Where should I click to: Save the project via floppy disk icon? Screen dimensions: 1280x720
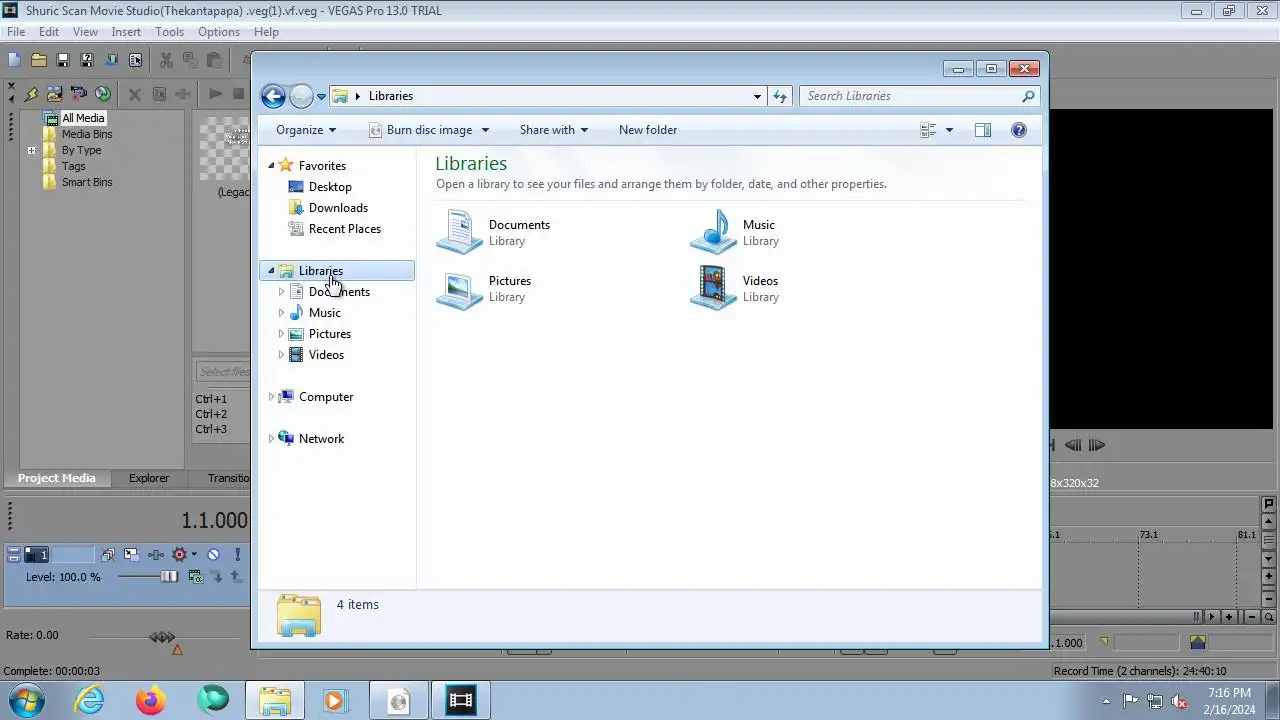pos(62,61)
